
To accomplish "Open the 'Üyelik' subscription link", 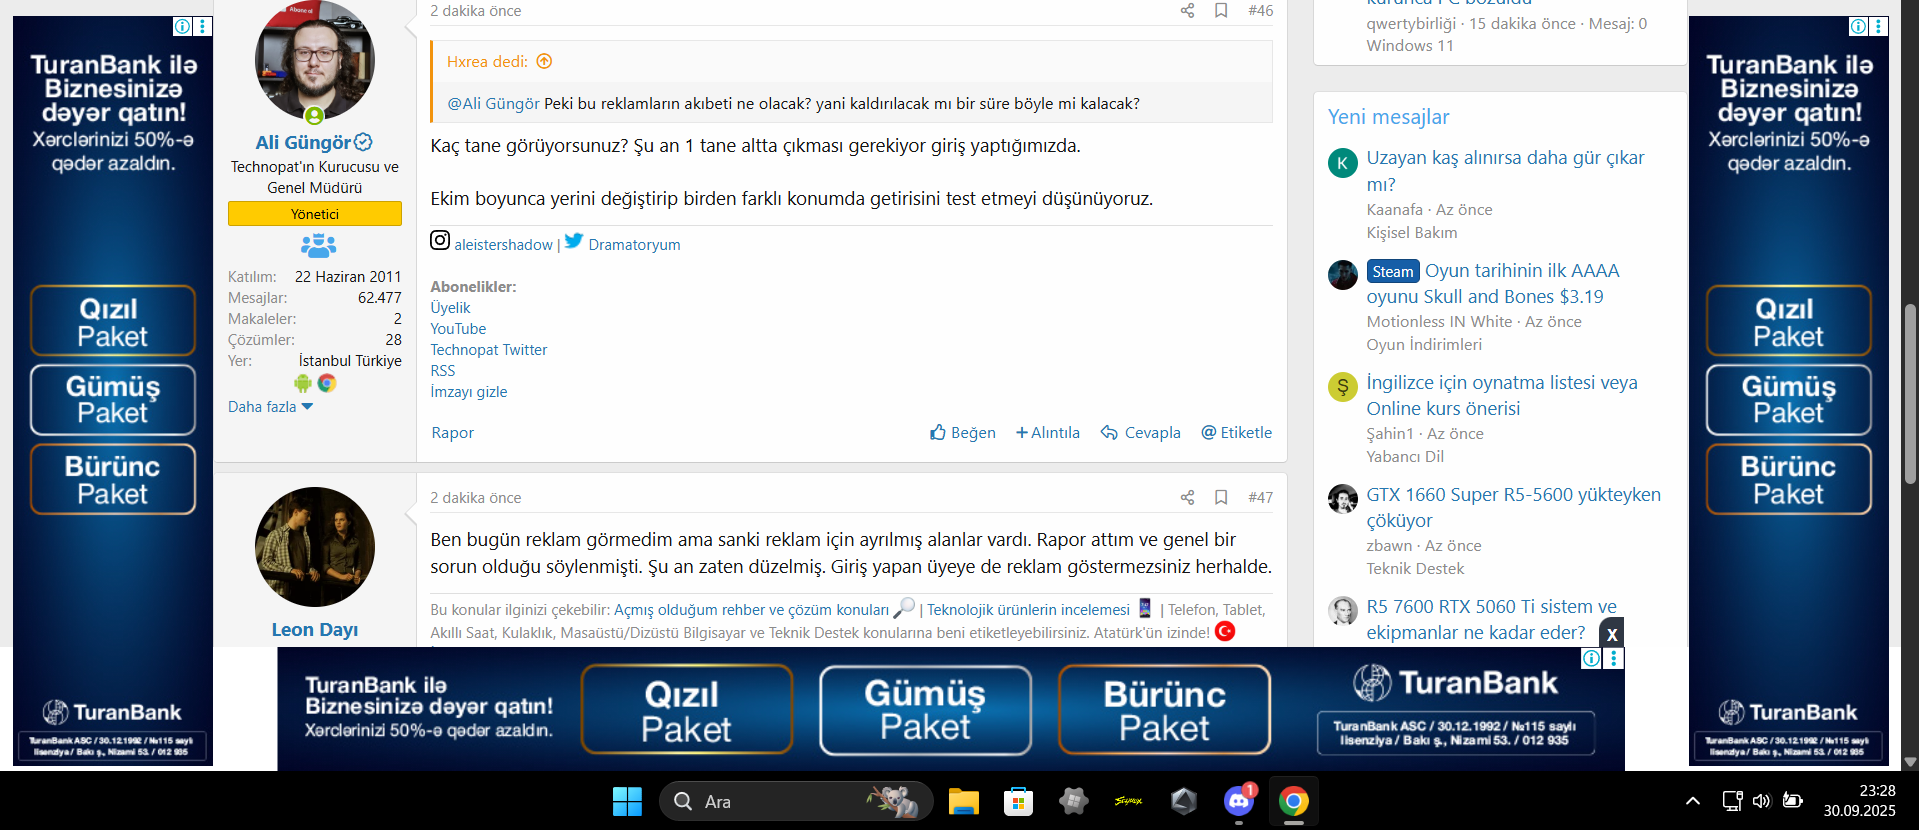I will tap(450, 308).
